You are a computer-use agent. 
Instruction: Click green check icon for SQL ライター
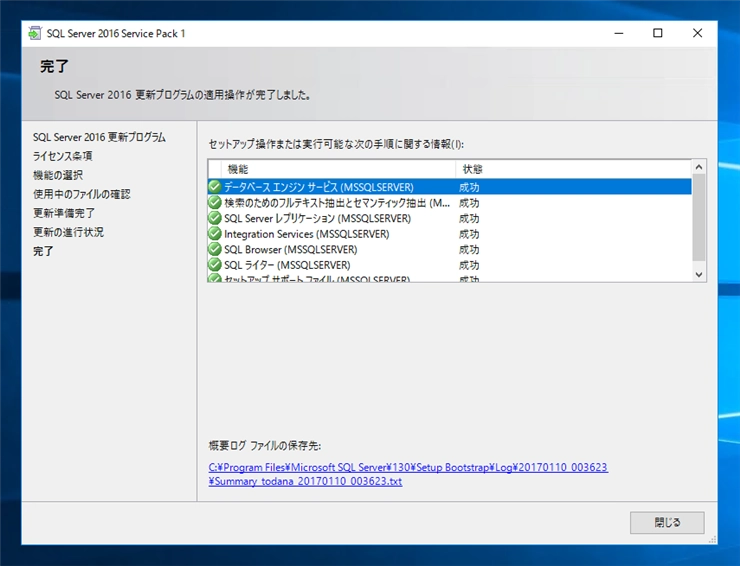pos(215,265)
